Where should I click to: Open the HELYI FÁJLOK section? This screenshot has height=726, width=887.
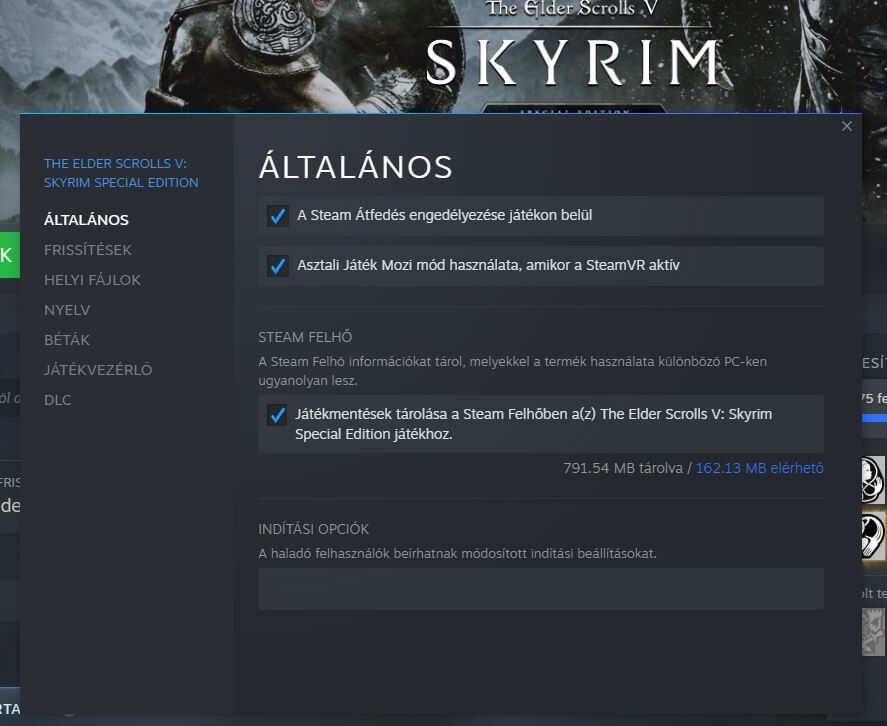click(92, 280)
